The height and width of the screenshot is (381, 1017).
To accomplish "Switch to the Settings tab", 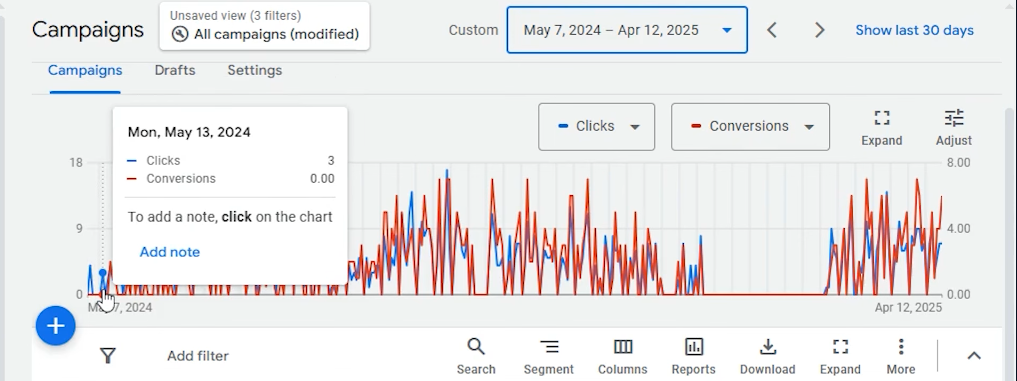I will 254,70.
